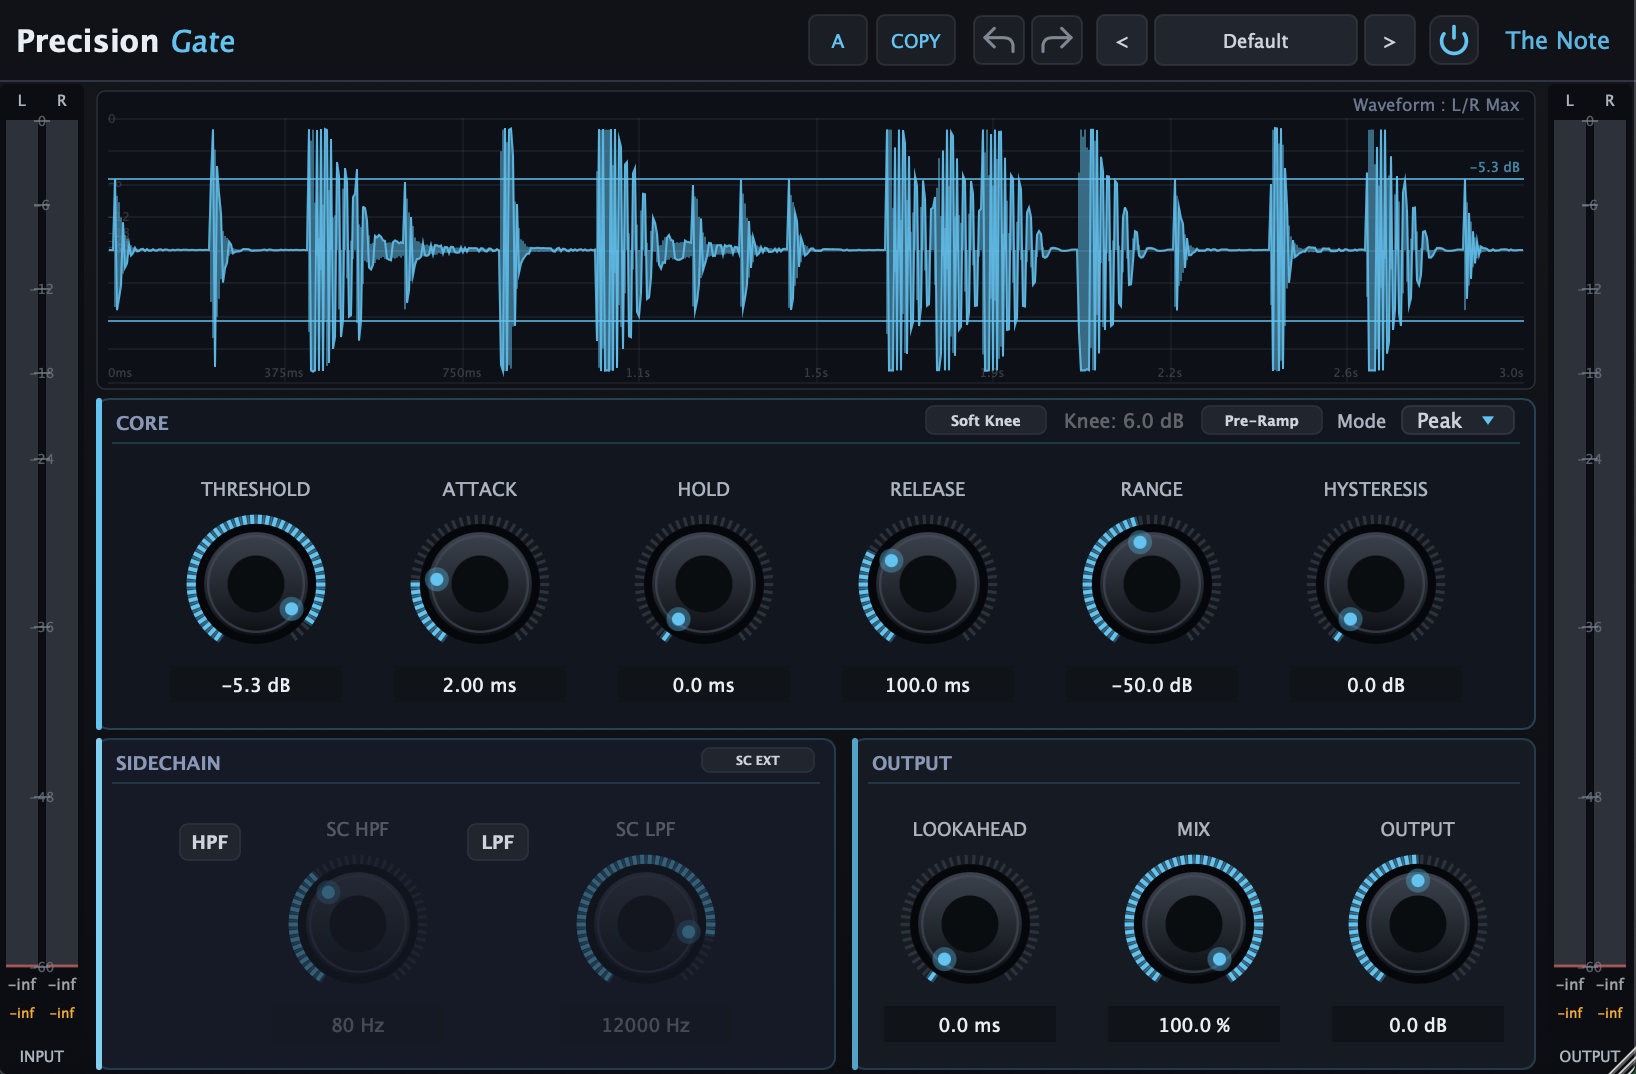Go to previous preset with left chevron
This screenshot has width=1636, height=1074.
1121,40
